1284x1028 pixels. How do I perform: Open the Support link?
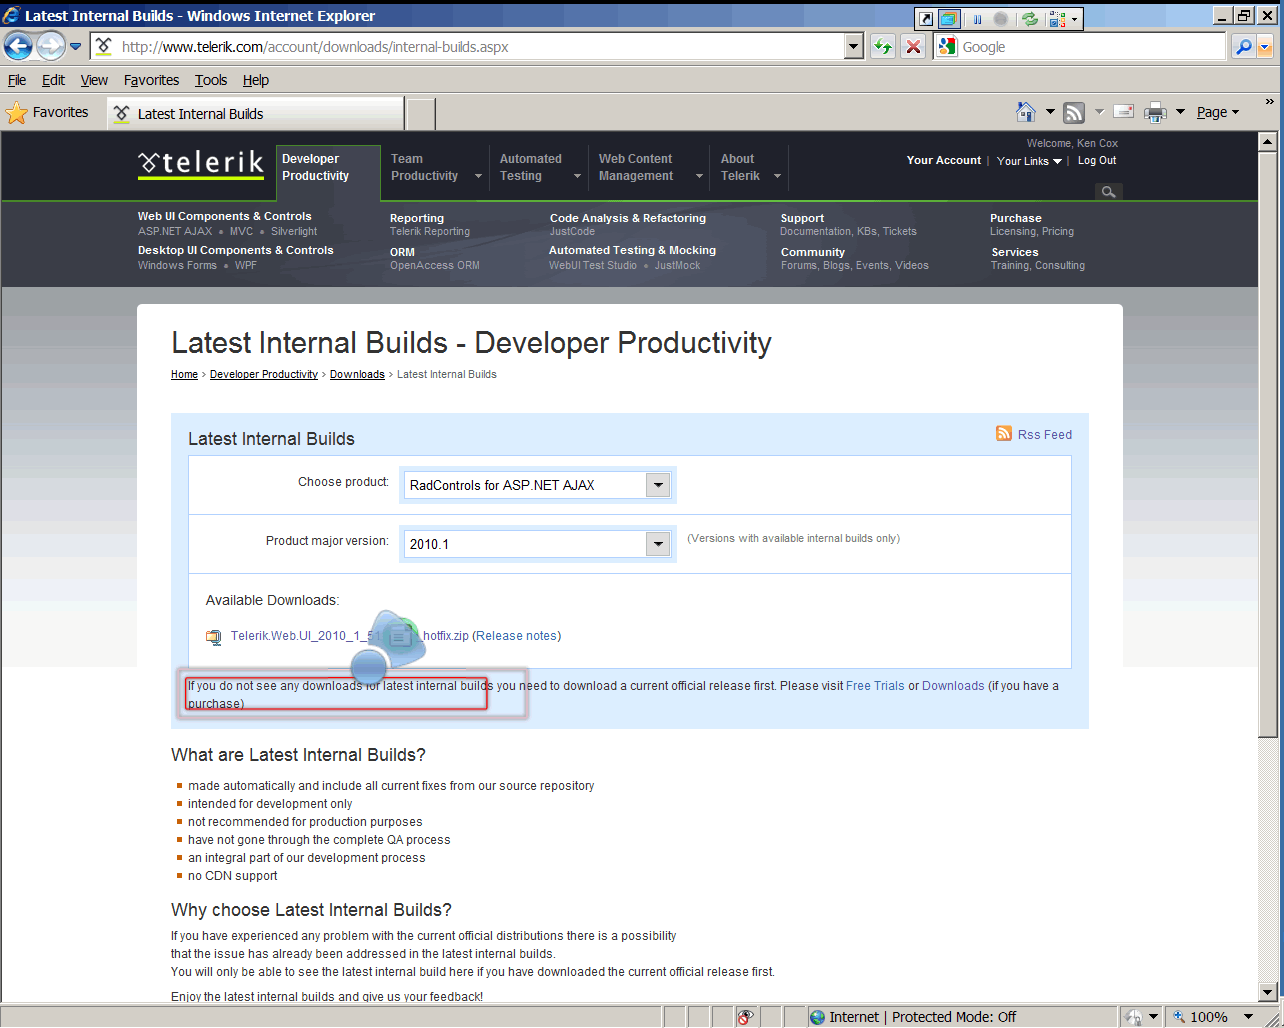pyautogui.click(x=802, y=218)
